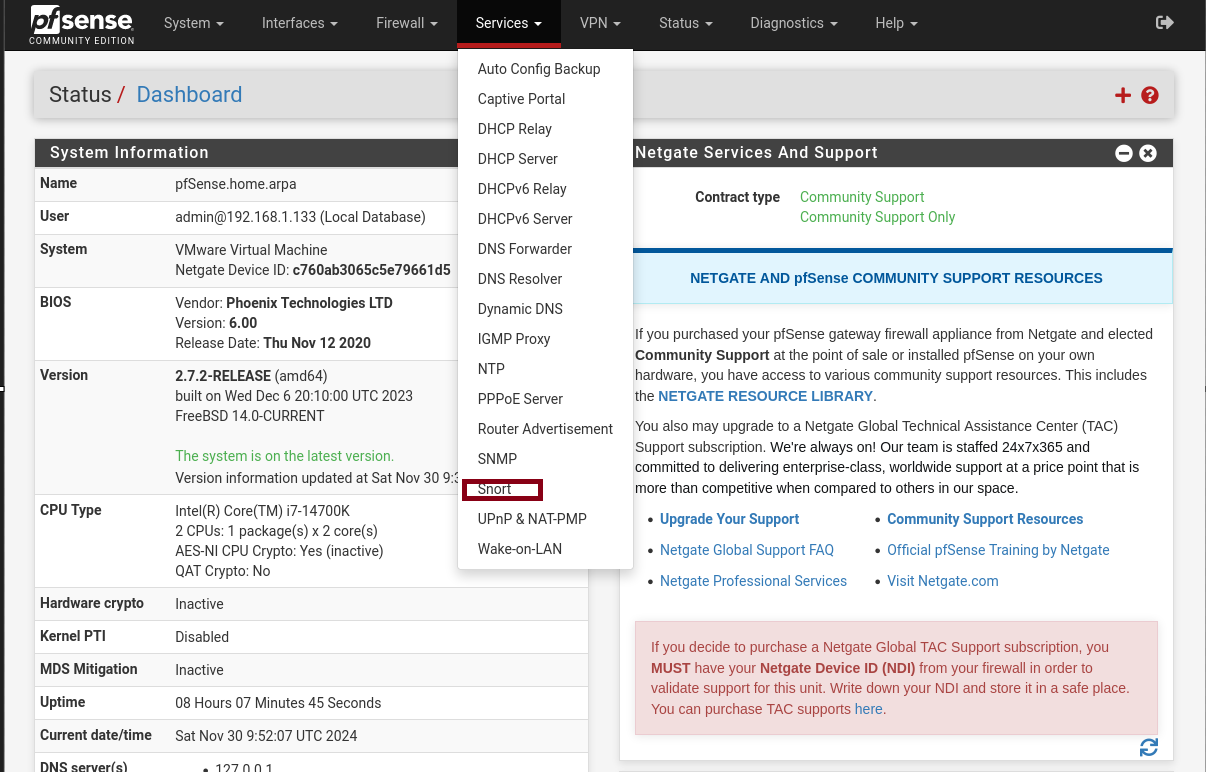Select DHCPv6 Relay menu entry
1206x772 pixels.
tap(545, 189)
